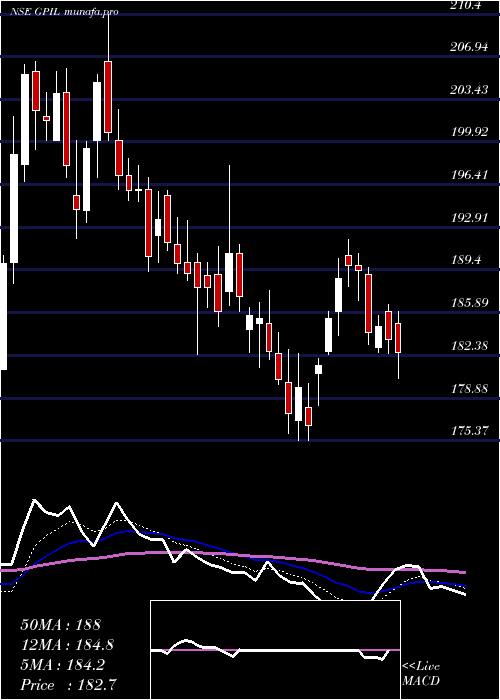500x700 pixels.
Task: Click the 5MA : 184.2 readout
Action: click(x=62, y=665)
